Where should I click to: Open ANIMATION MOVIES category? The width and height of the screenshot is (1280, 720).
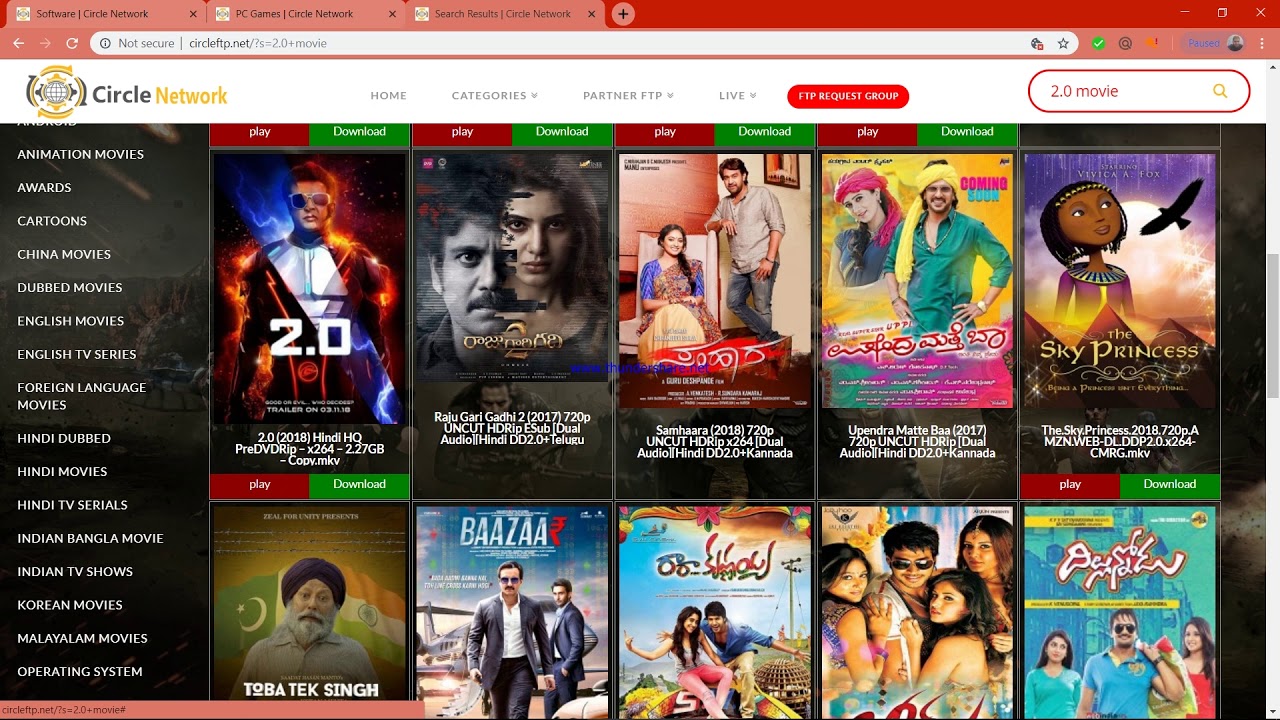coord(80,154)
